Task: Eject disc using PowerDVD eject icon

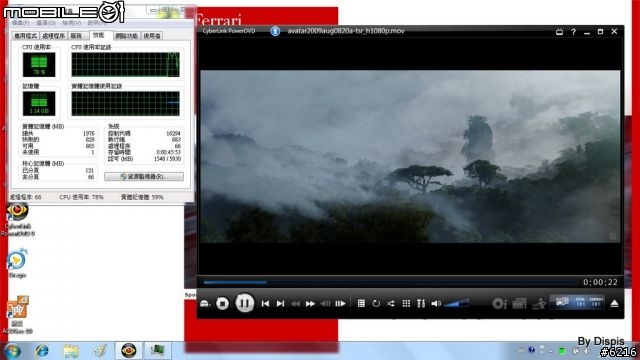Action: [614, 303]
